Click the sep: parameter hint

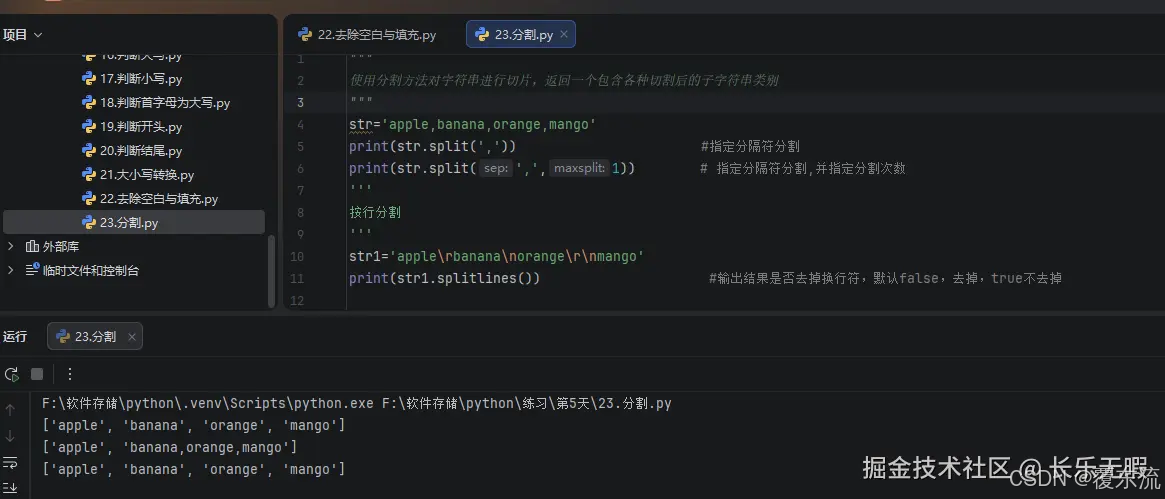[x=496, y=169]
